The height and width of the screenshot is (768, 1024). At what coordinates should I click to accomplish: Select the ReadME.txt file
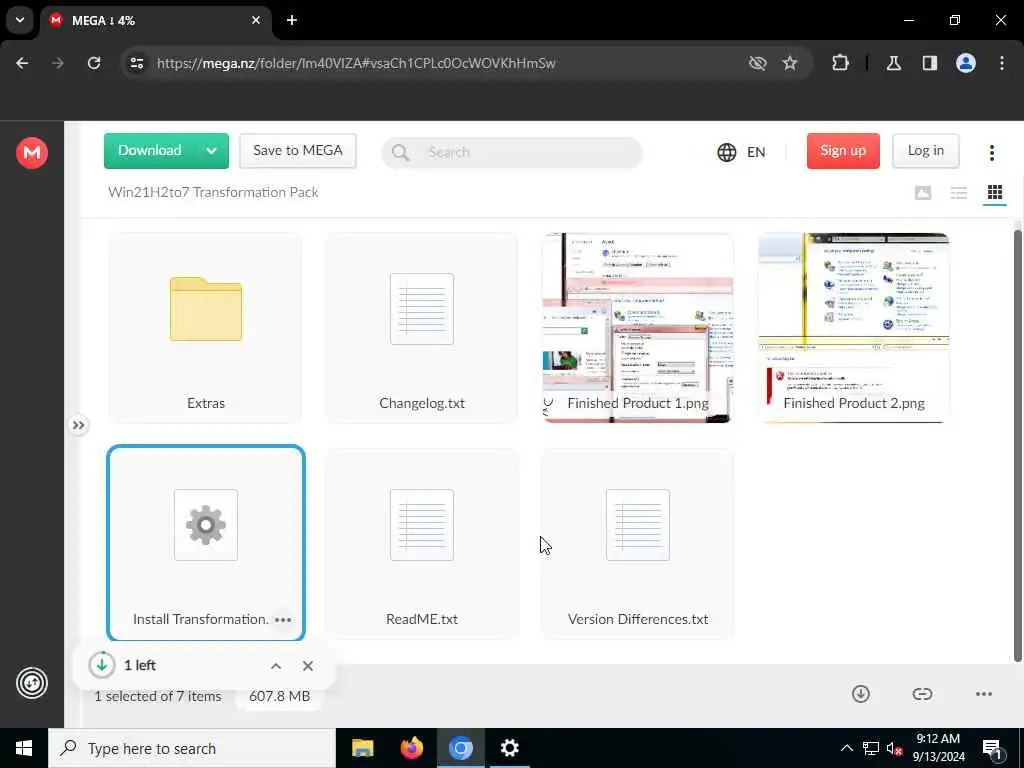coord(422,543)
